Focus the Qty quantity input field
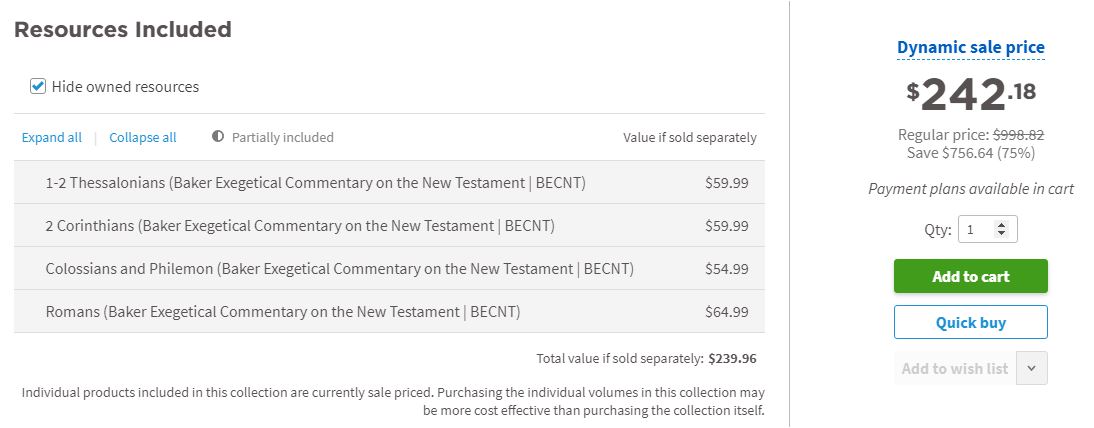 click(x=977, y=230)
